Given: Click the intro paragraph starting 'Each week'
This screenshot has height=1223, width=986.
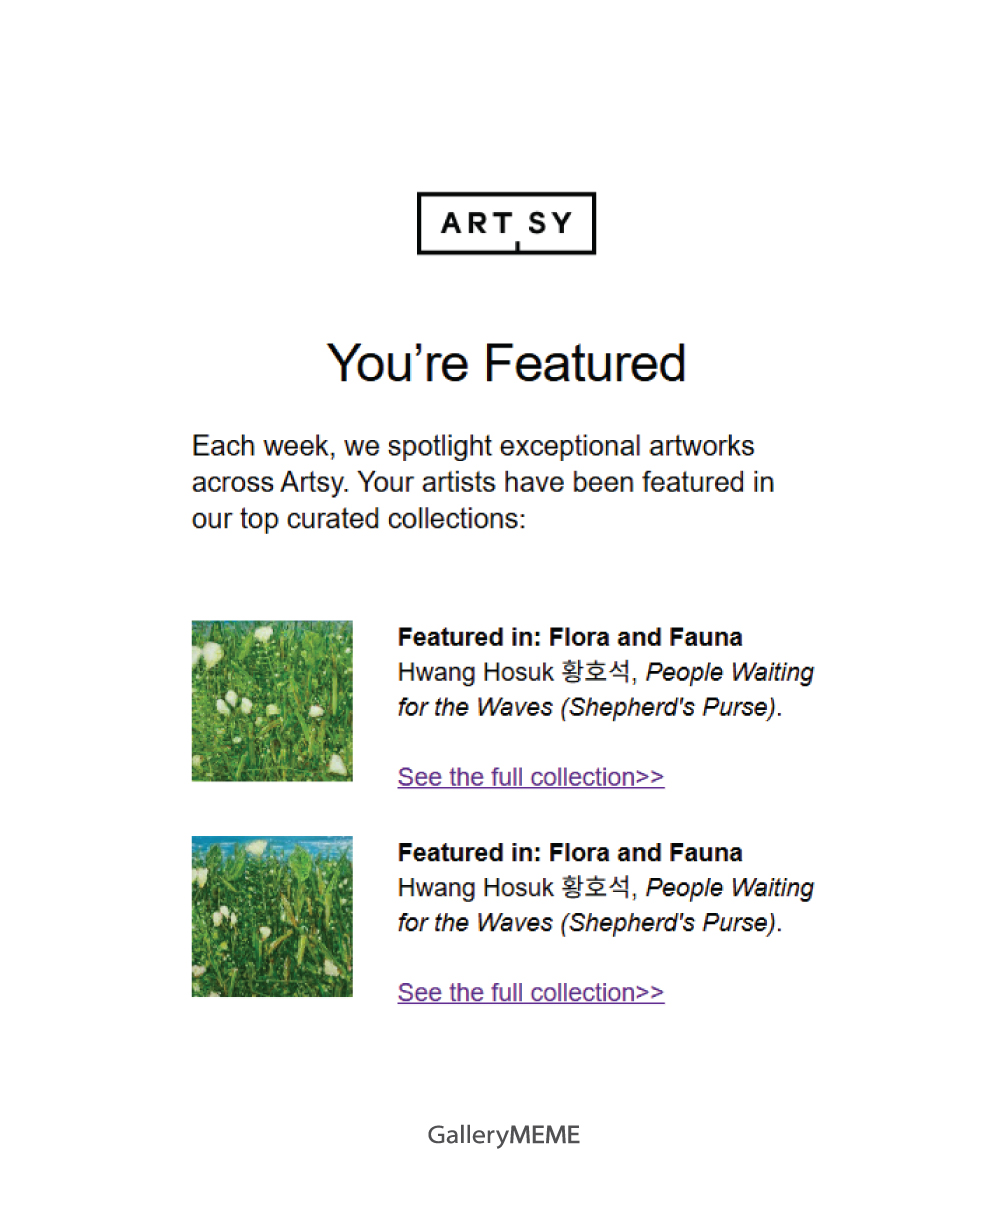Looking at the screenshot, I should 483,482.
